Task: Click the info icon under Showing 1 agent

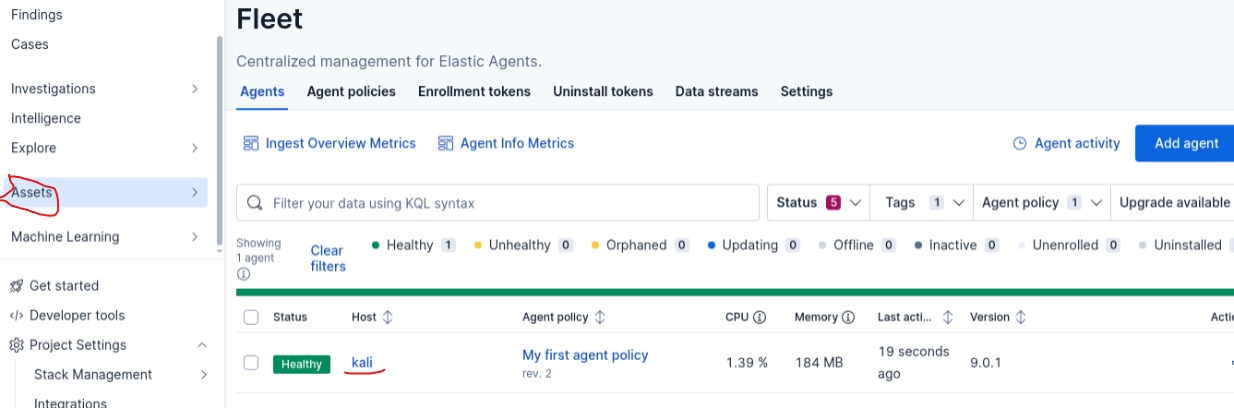Action: 243,274
